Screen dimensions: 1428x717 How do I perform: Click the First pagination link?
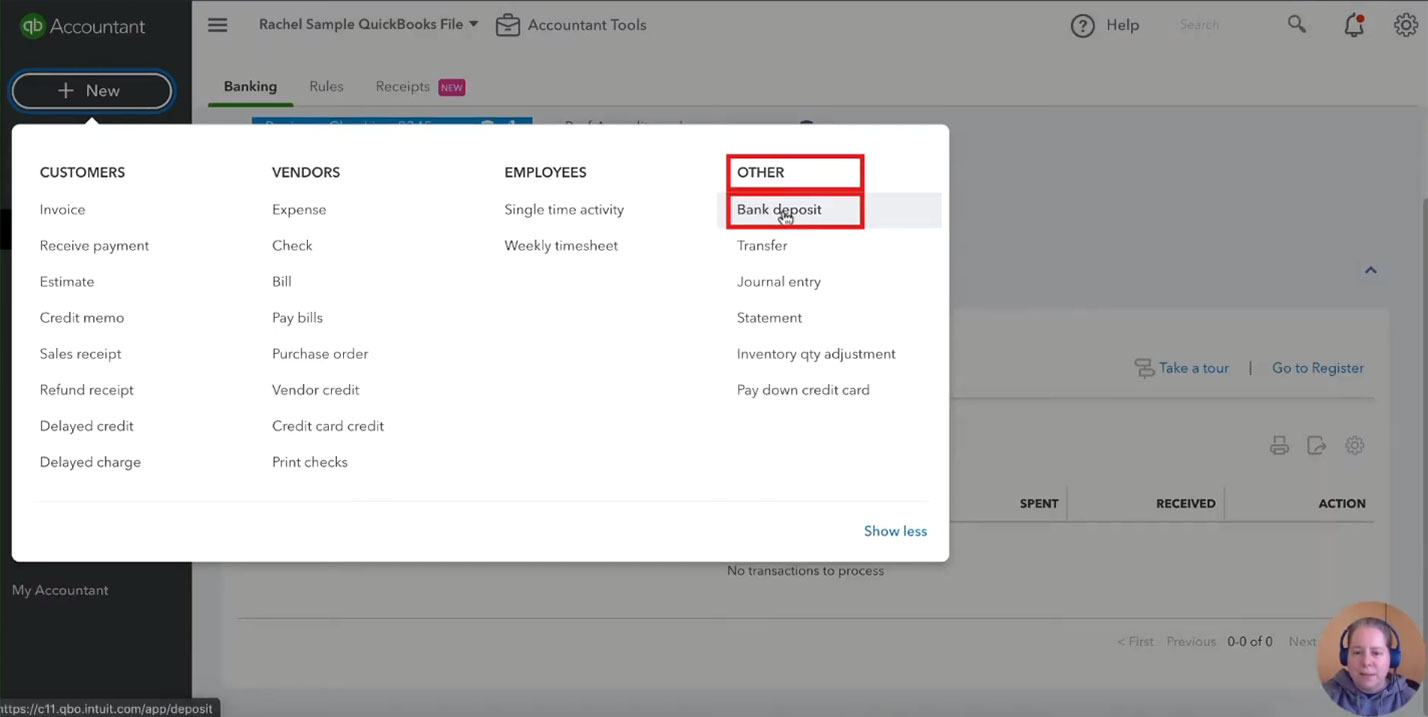pyautogui.click(x=1135, y=642)
